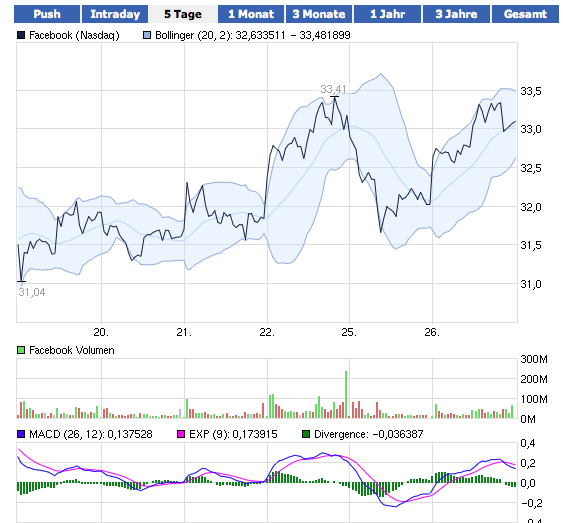Click the Divergence dark green legend square
This screenshot has height=523, width=568.
coord(306,434)
